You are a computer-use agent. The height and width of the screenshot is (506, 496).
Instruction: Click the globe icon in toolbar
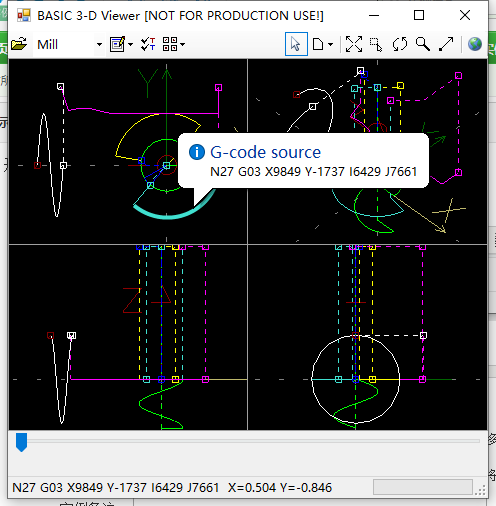click(x=475, y=44)
